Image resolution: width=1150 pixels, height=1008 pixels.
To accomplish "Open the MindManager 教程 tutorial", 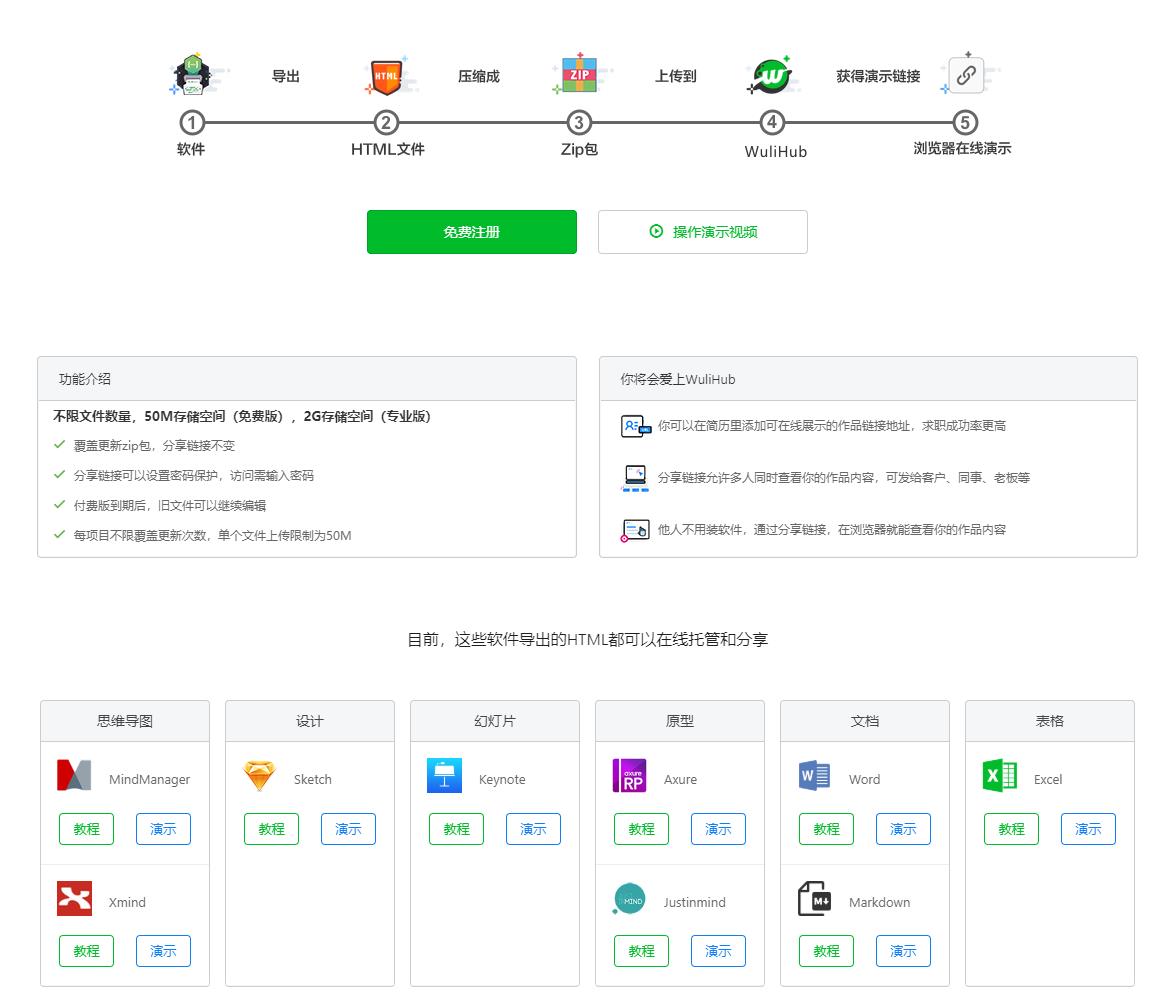I will point(87,829).
